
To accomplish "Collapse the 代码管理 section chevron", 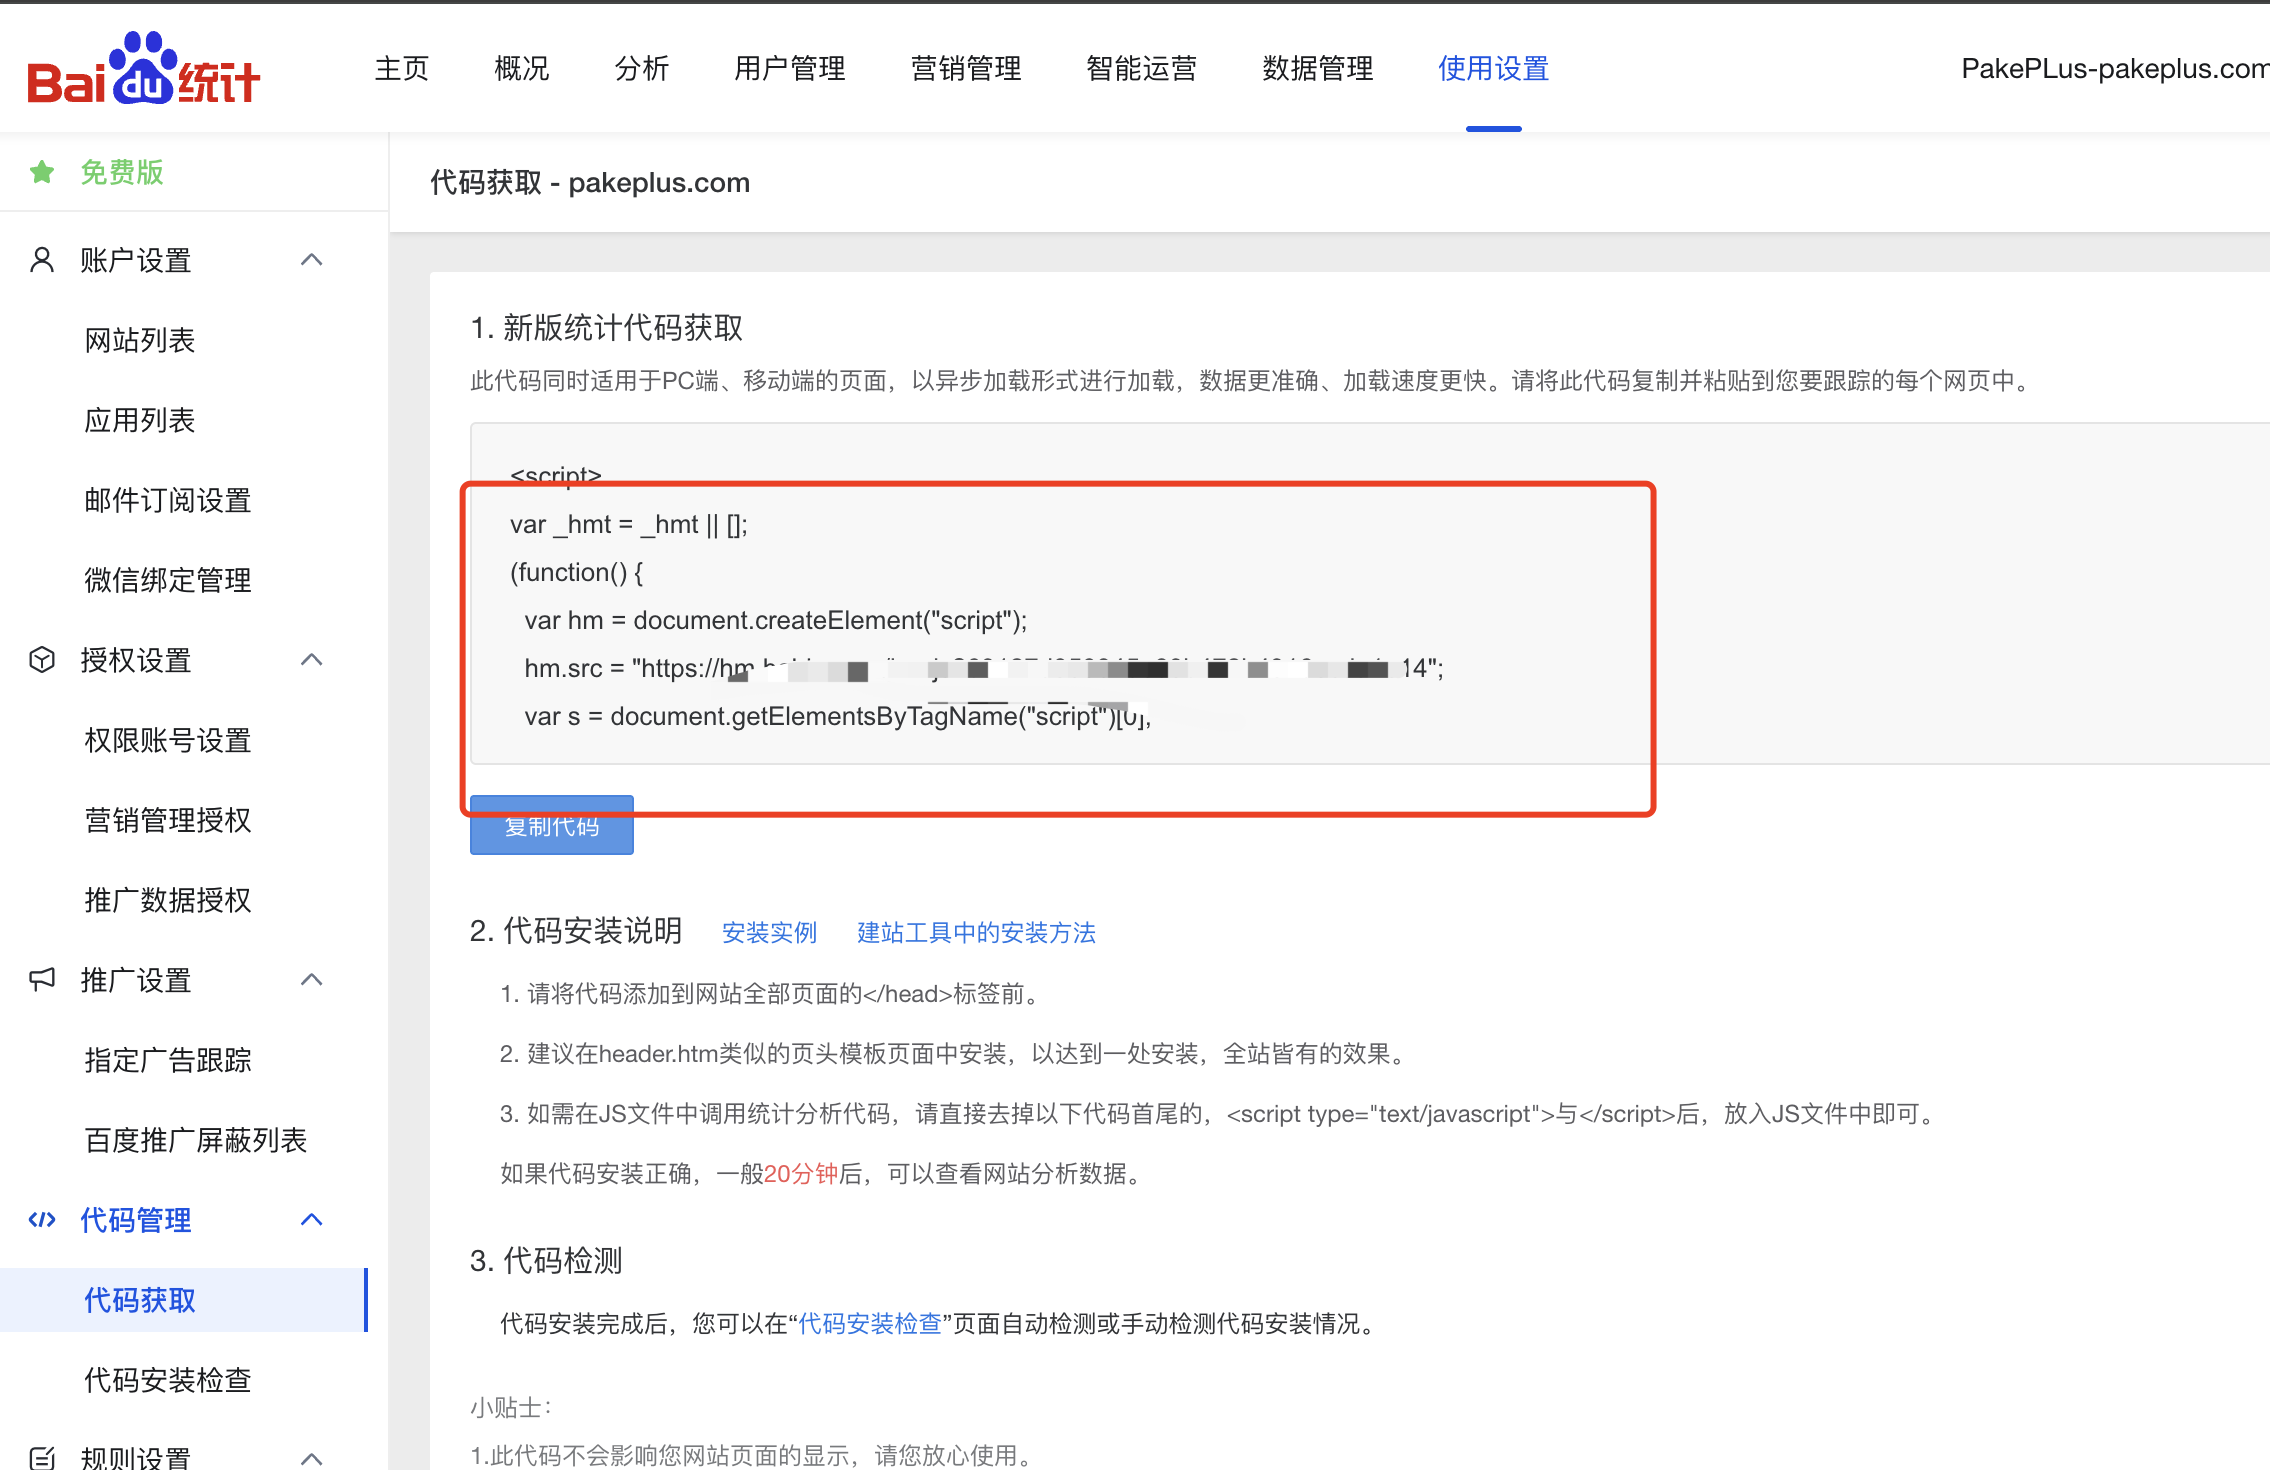I will coord(312,1219).
